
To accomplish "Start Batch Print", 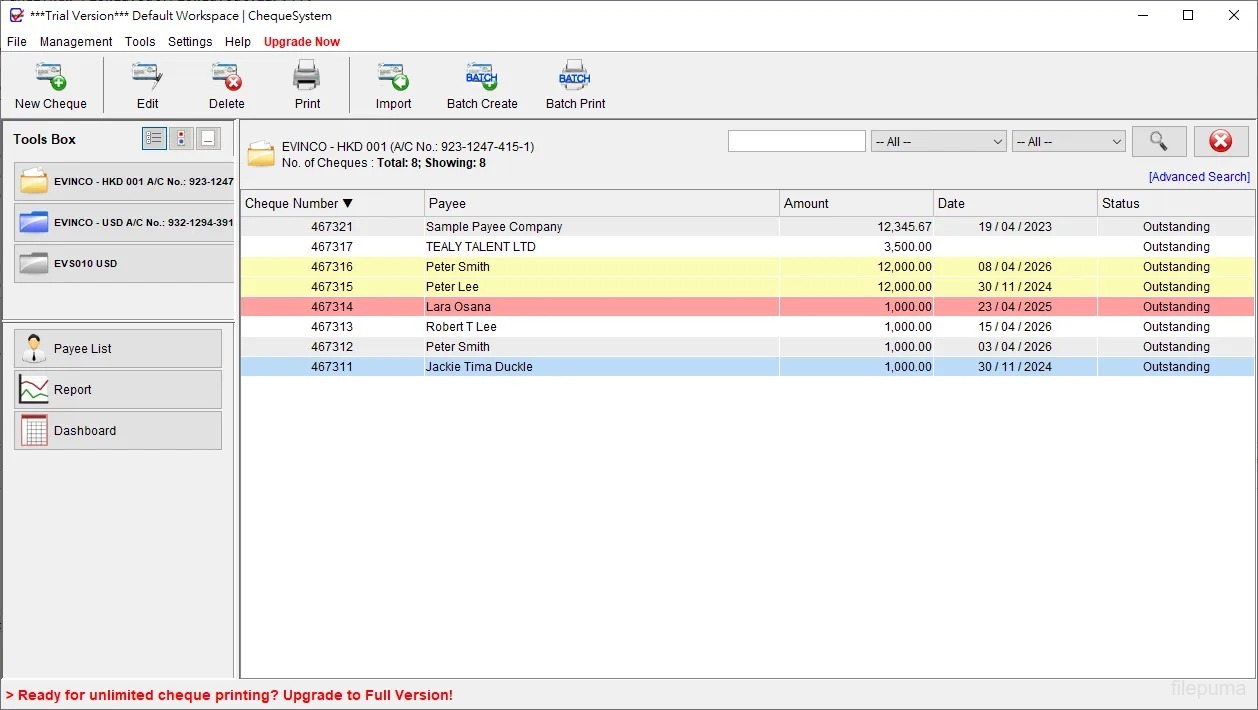I will (575, 85).
